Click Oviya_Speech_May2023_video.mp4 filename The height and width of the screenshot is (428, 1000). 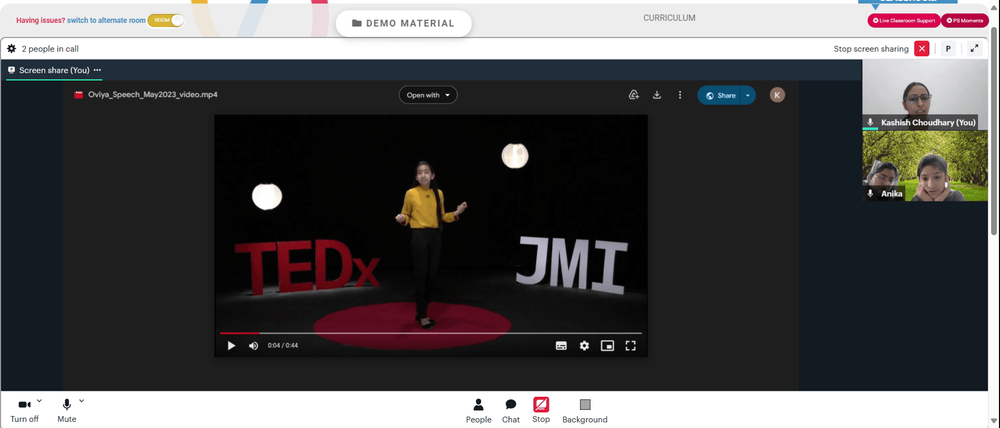tap(153, 95)
